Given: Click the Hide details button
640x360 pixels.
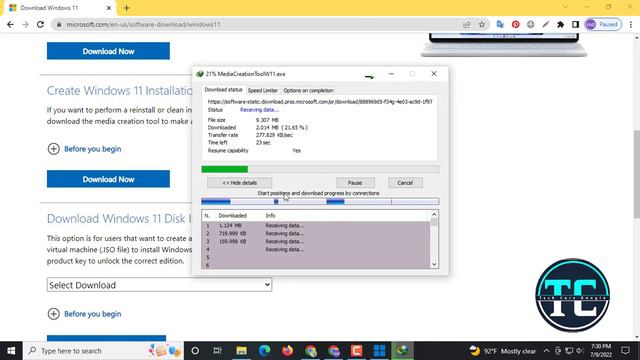Looking at the screenshot, I should 240,183.
